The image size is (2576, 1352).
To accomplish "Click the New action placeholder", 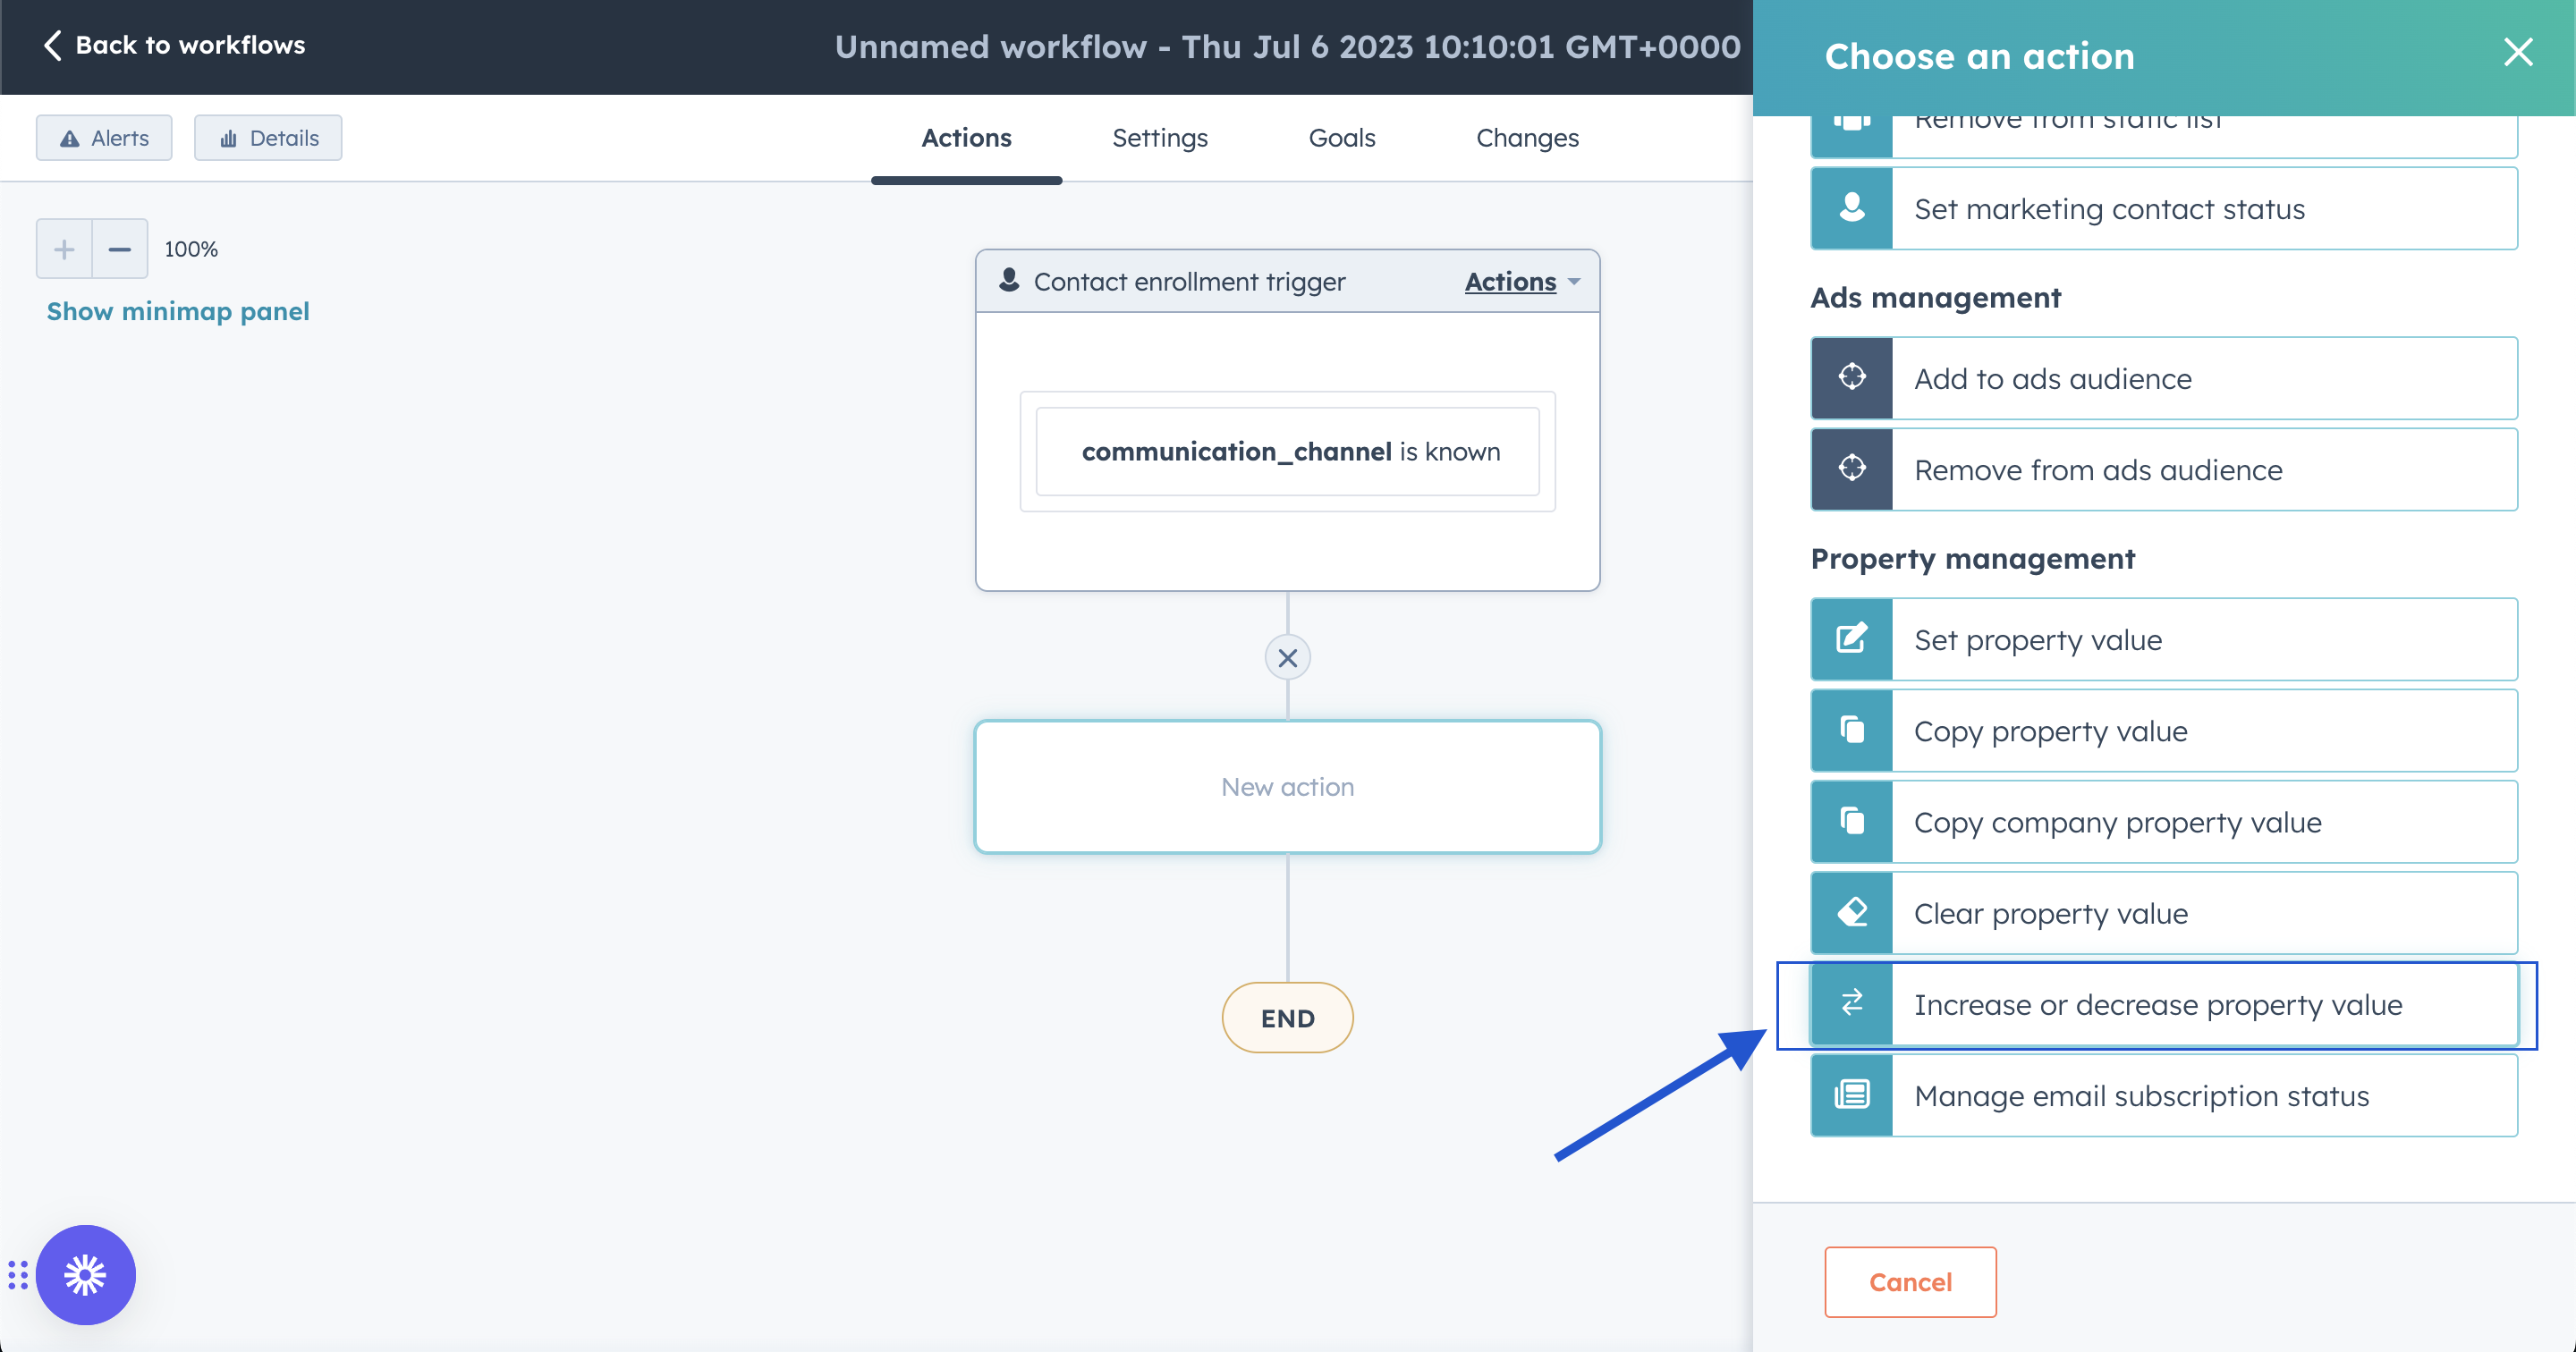I will 1287,787.
